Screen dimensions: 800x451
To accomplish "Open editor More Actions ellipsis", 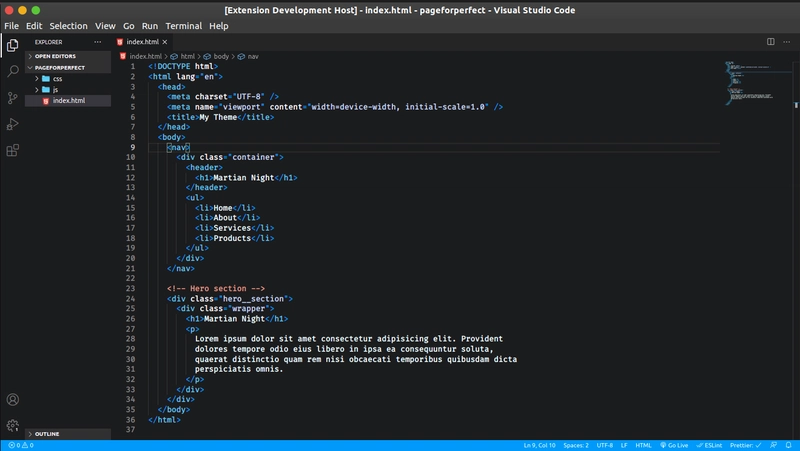I will click(786, 42).
